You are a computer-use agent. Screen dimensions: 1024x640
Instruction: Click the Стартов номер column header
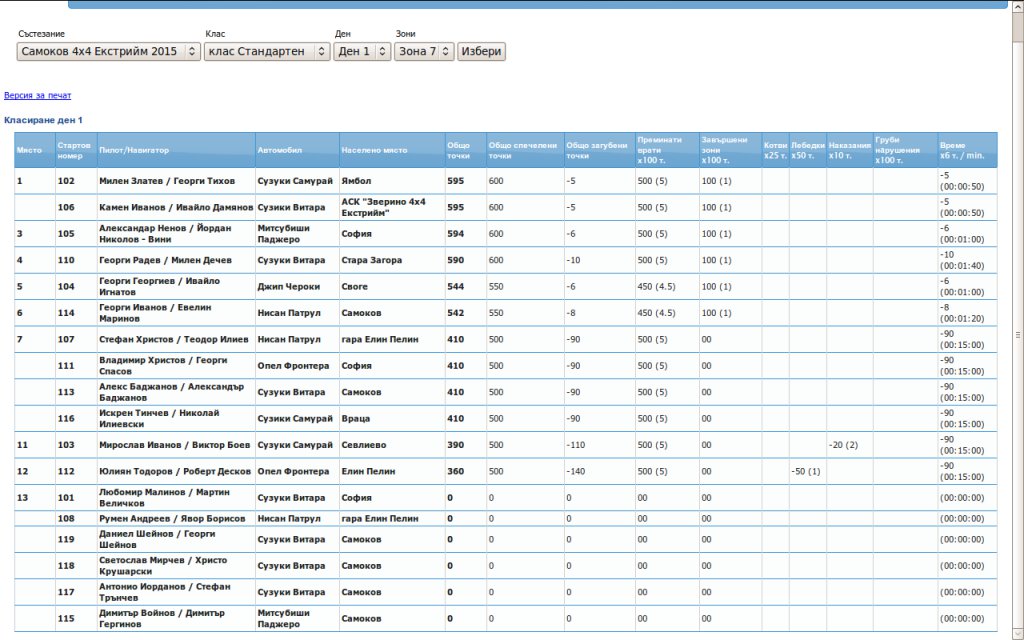point(75,150)
